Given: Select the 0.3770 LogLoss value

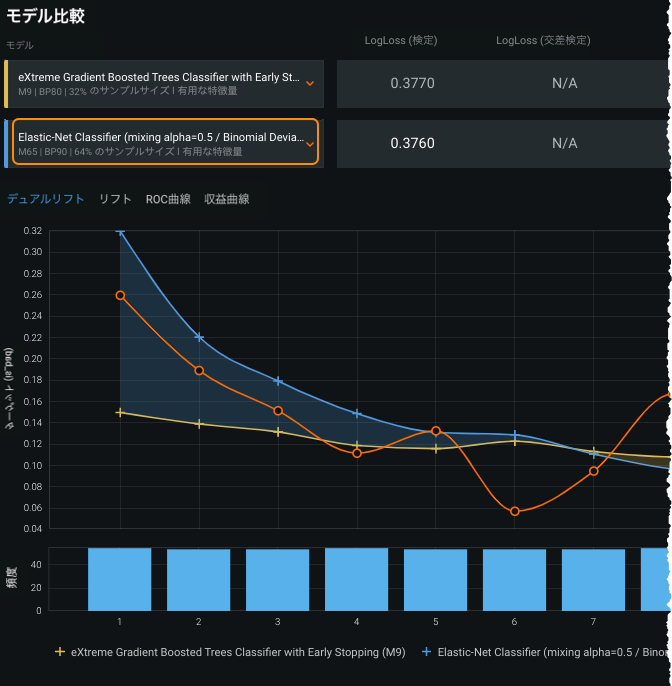Looking at the screenshot, I should coord(412,83).
